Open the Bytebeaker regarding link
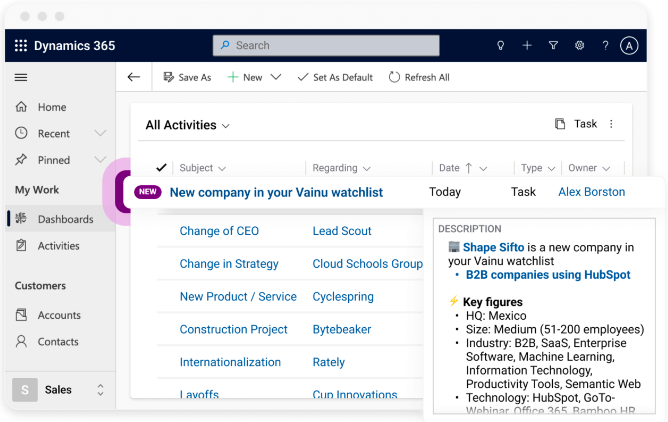The width and height of the screenshot is (668, 422). (342, 329)
